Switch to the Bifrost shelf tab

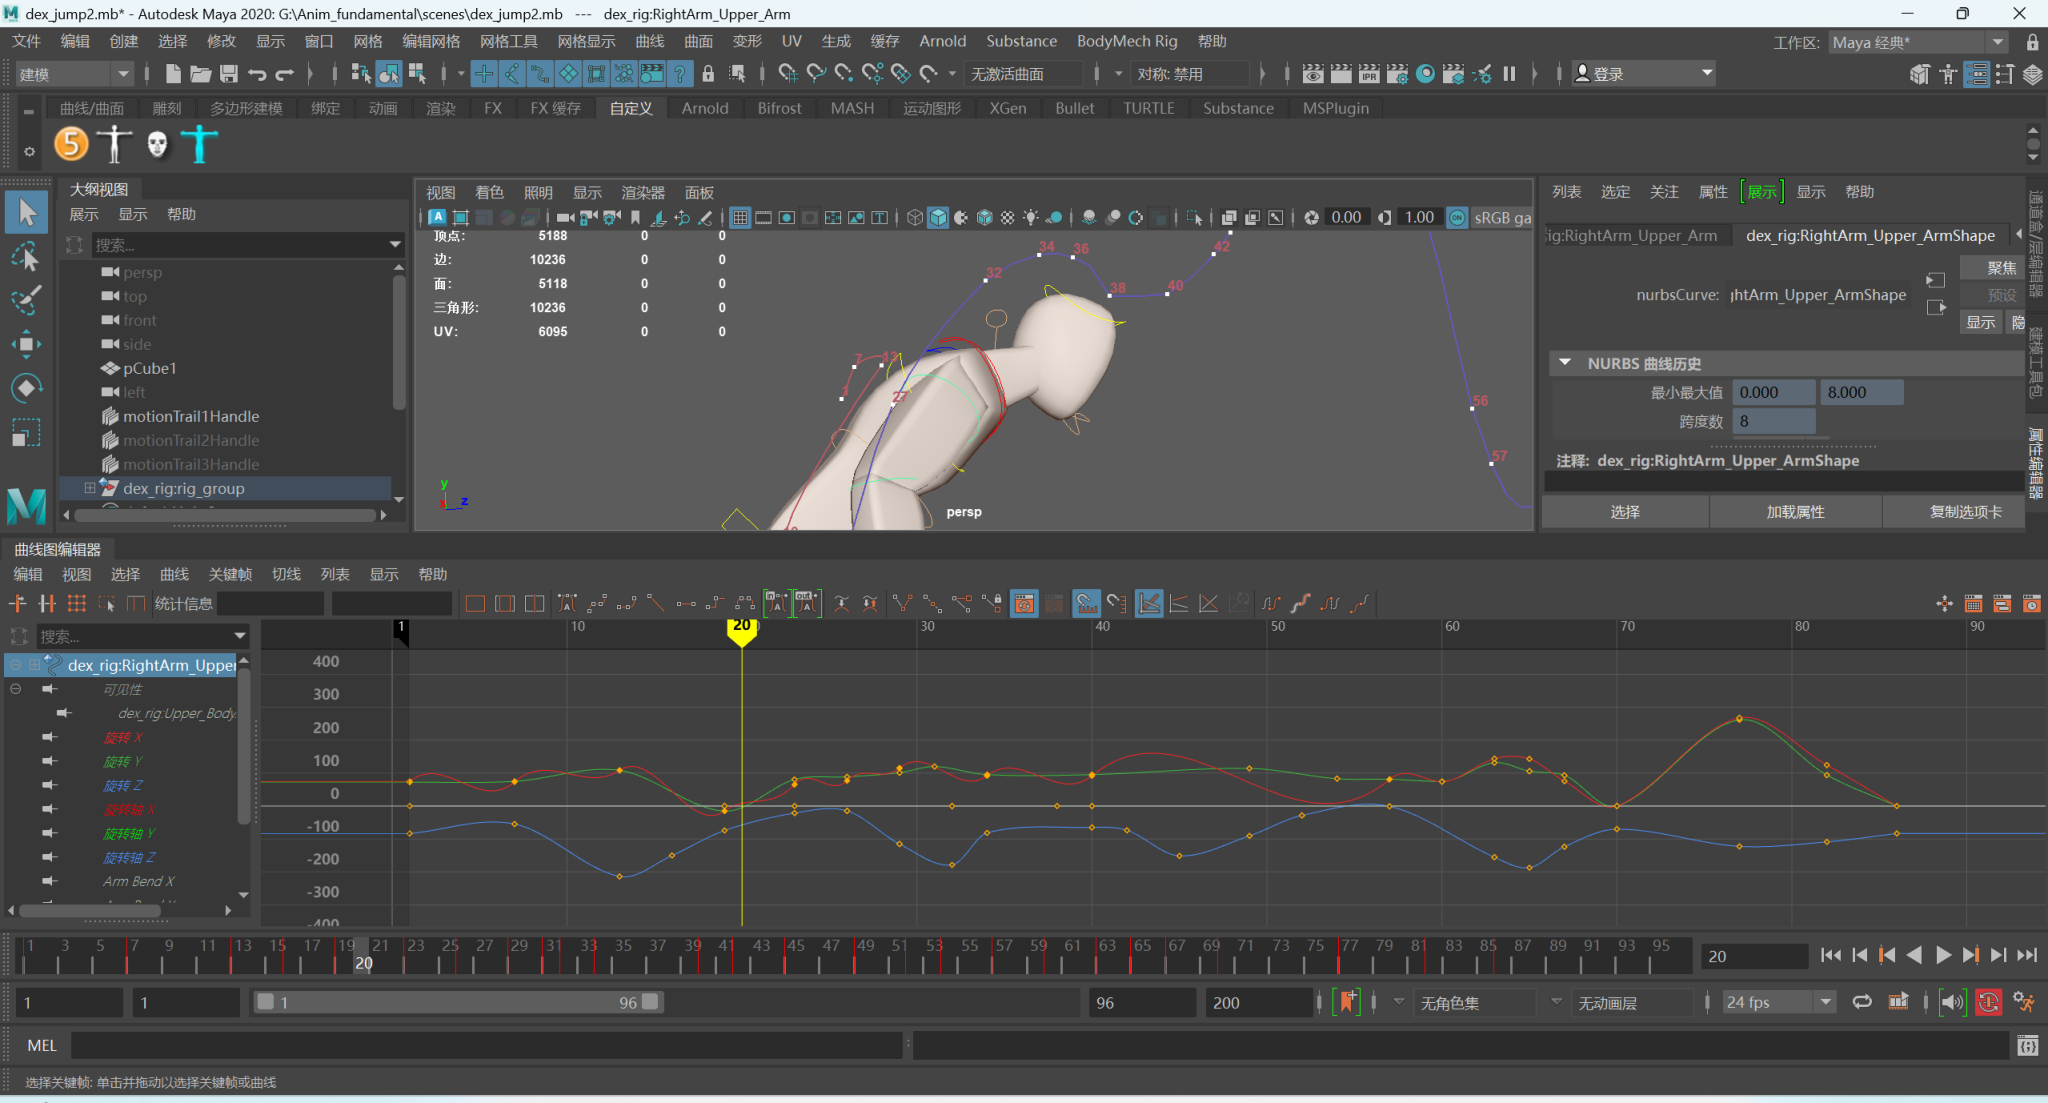[x=779, y=108]
